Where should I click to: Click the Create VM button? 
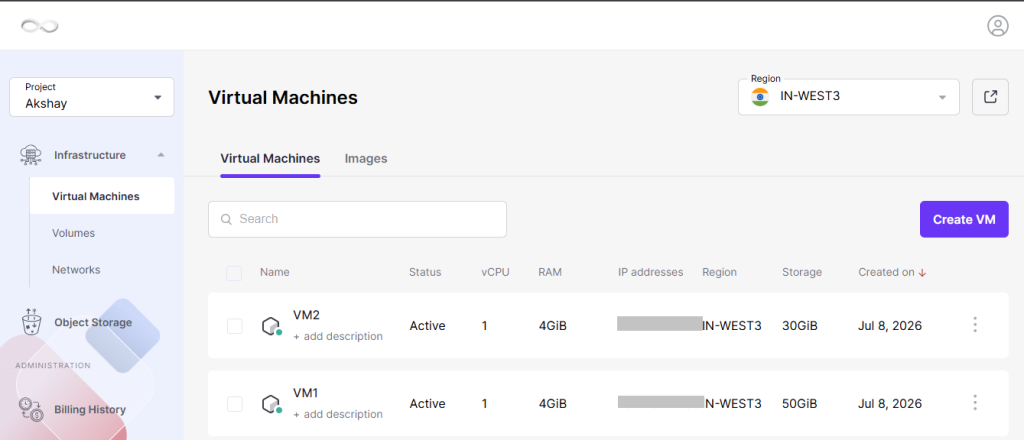click(x=964, y=219)
